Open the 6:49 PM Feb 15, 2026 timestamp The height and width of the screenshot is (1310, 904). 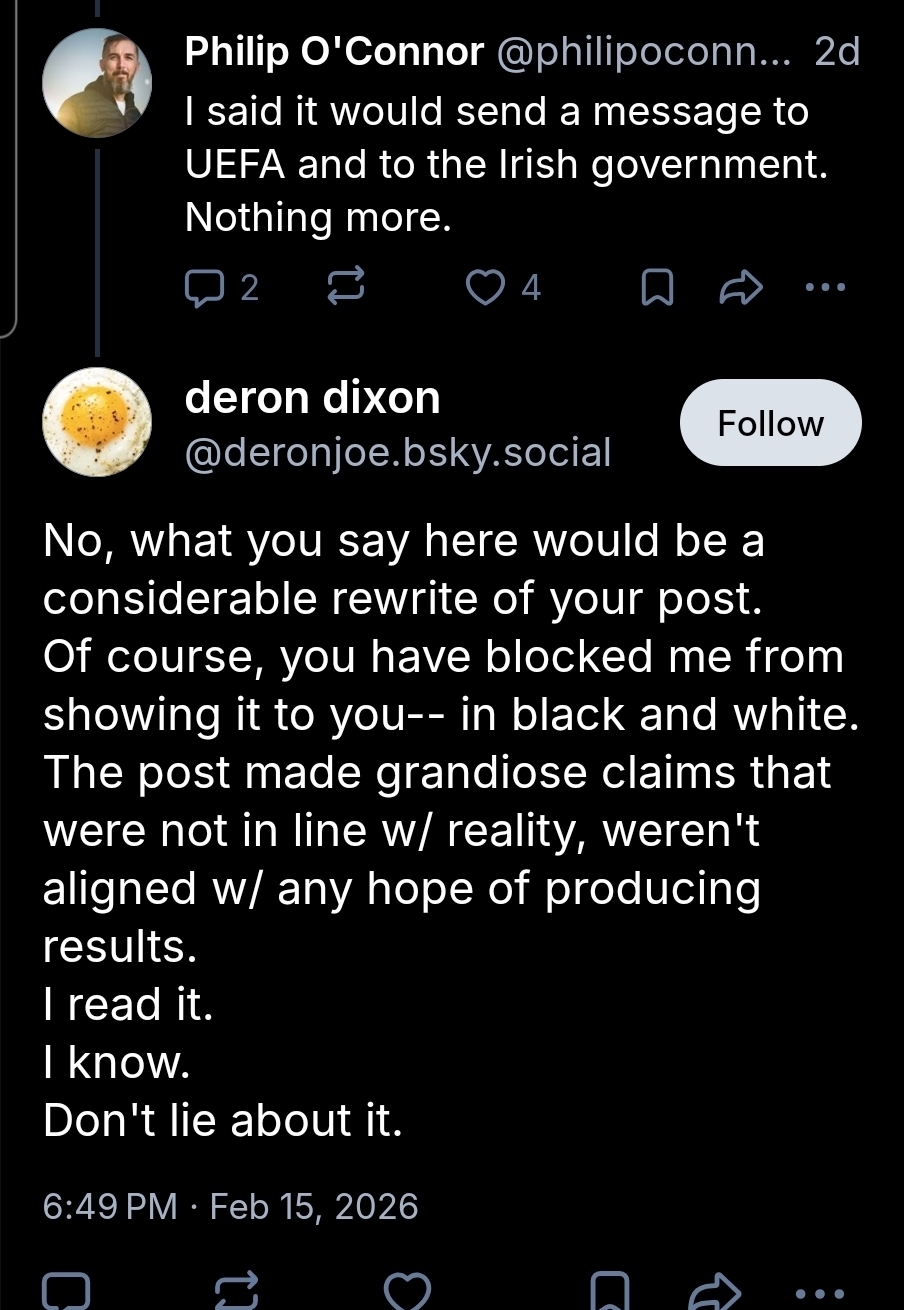coord(230,1206)
